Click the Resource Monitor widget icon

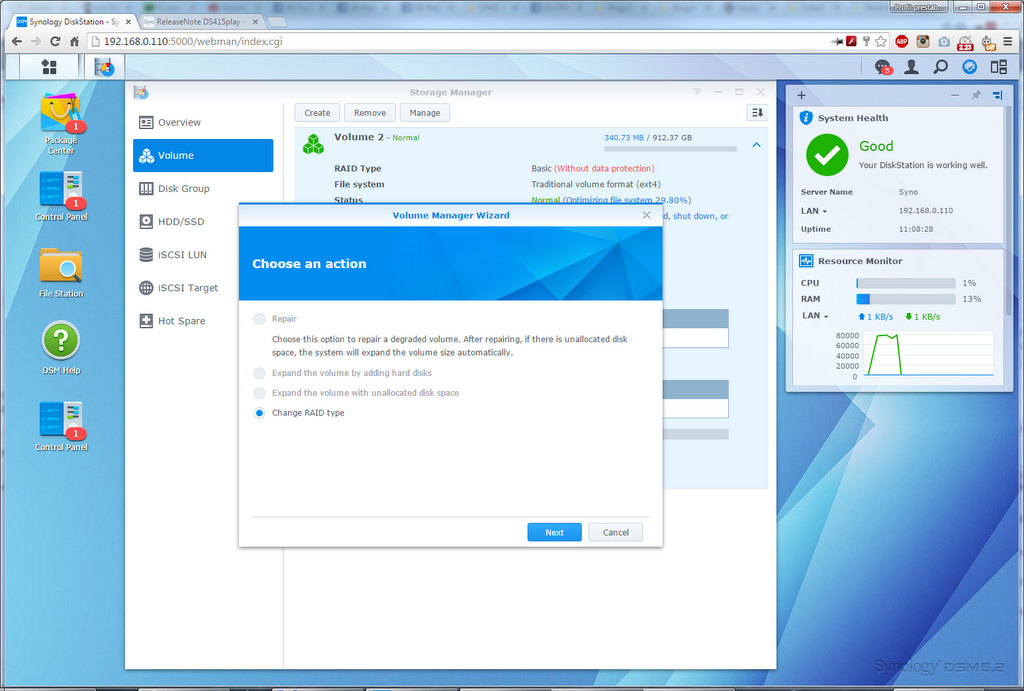[x=806, y=261]
